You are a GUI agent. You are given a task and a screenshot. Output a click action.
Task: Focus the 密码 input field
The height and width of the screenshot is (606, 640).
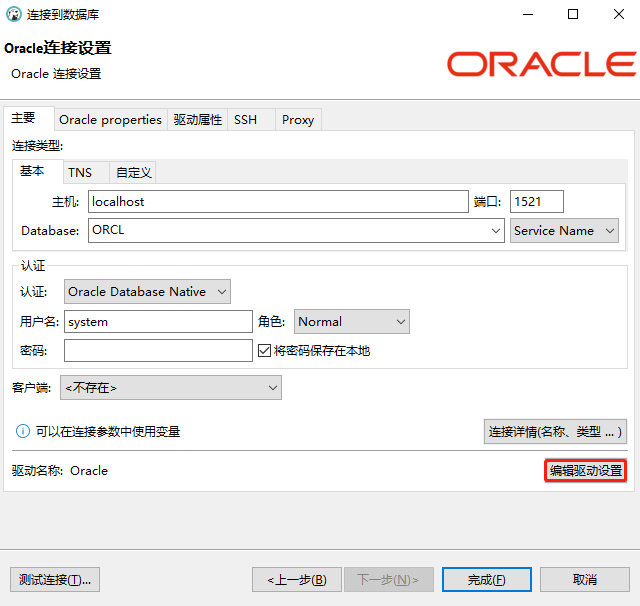pyautogui.click(x=158, y=350)
